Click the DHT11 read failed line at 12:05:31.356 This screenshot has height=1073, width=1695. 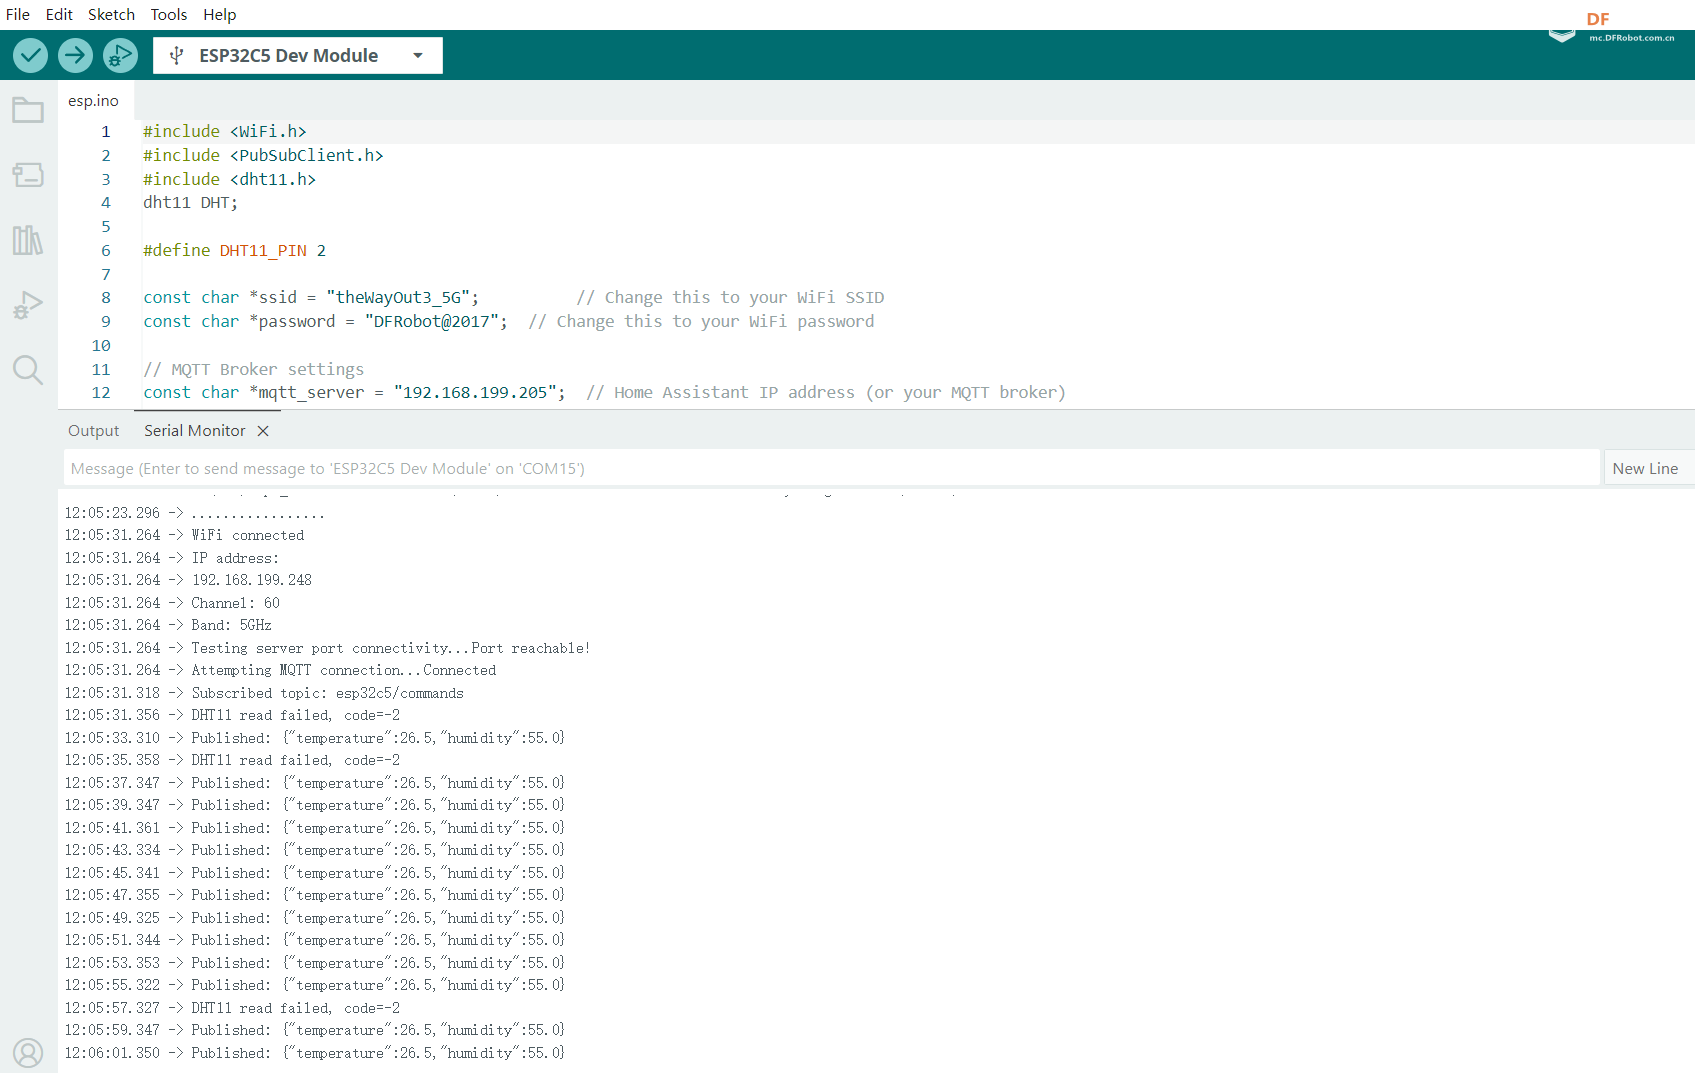pyautogui.click(x=233, y=716)
